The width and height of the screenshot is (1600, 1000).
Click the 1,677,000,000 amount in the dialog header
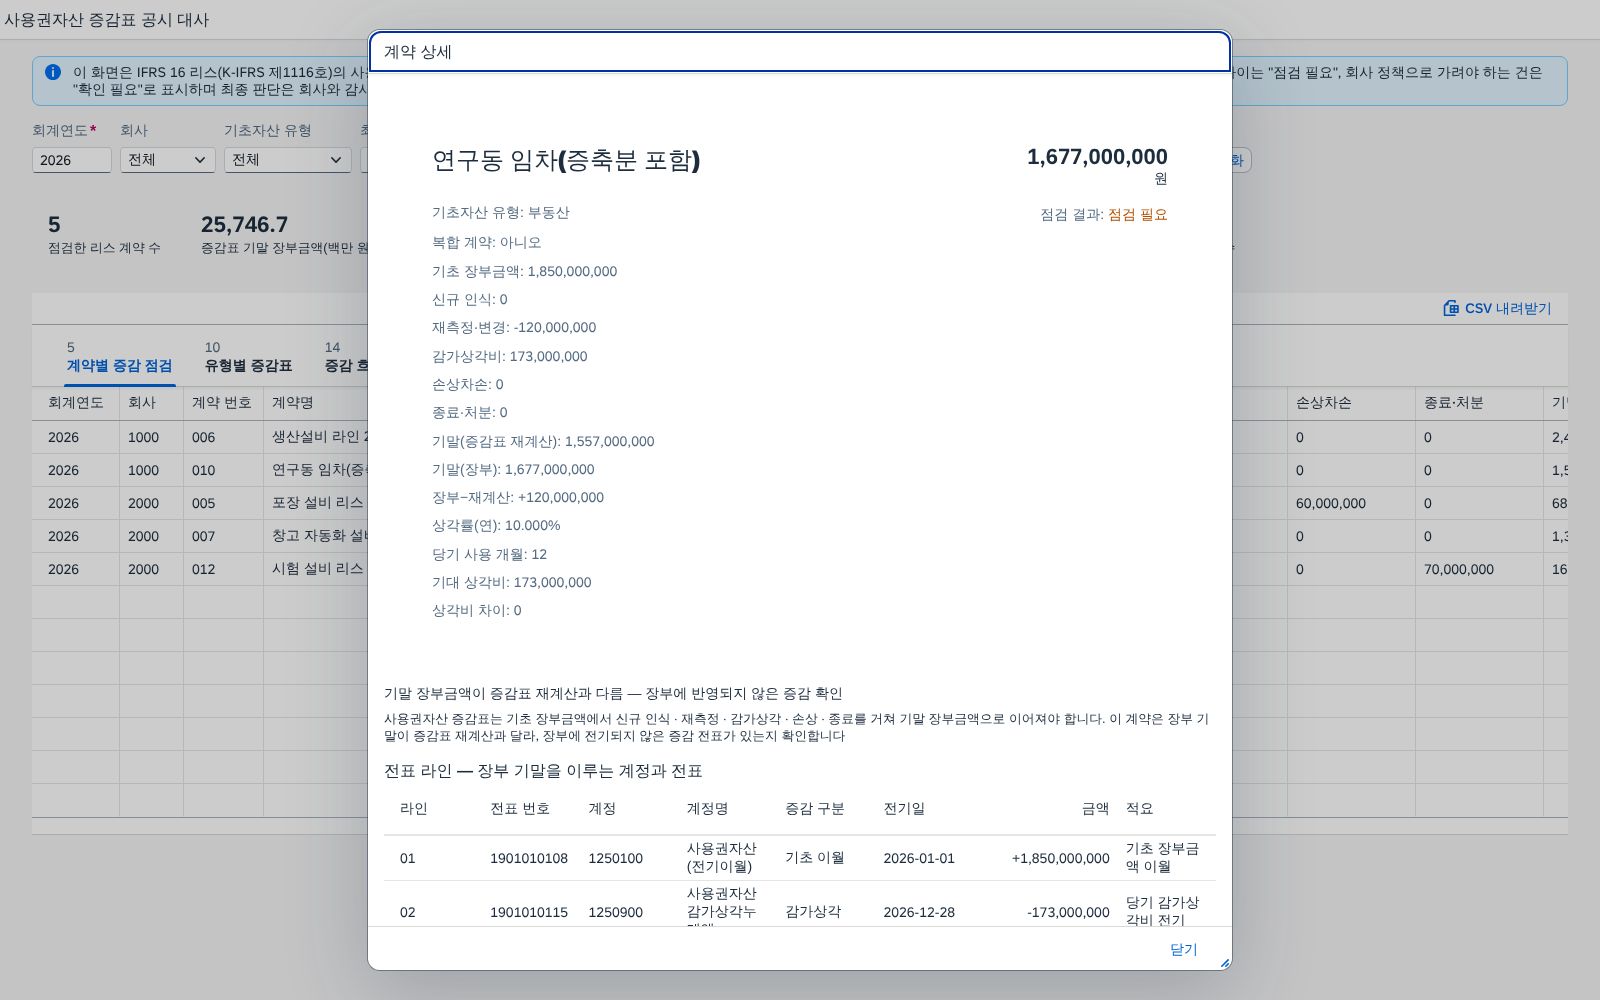[1097, 157]
